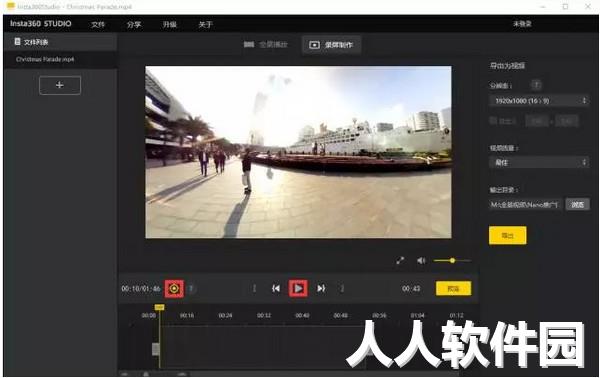The height and width of the screenshot is (378, 600).
Task: Mute audio with the speaker icon
Action: coord(421,261)
